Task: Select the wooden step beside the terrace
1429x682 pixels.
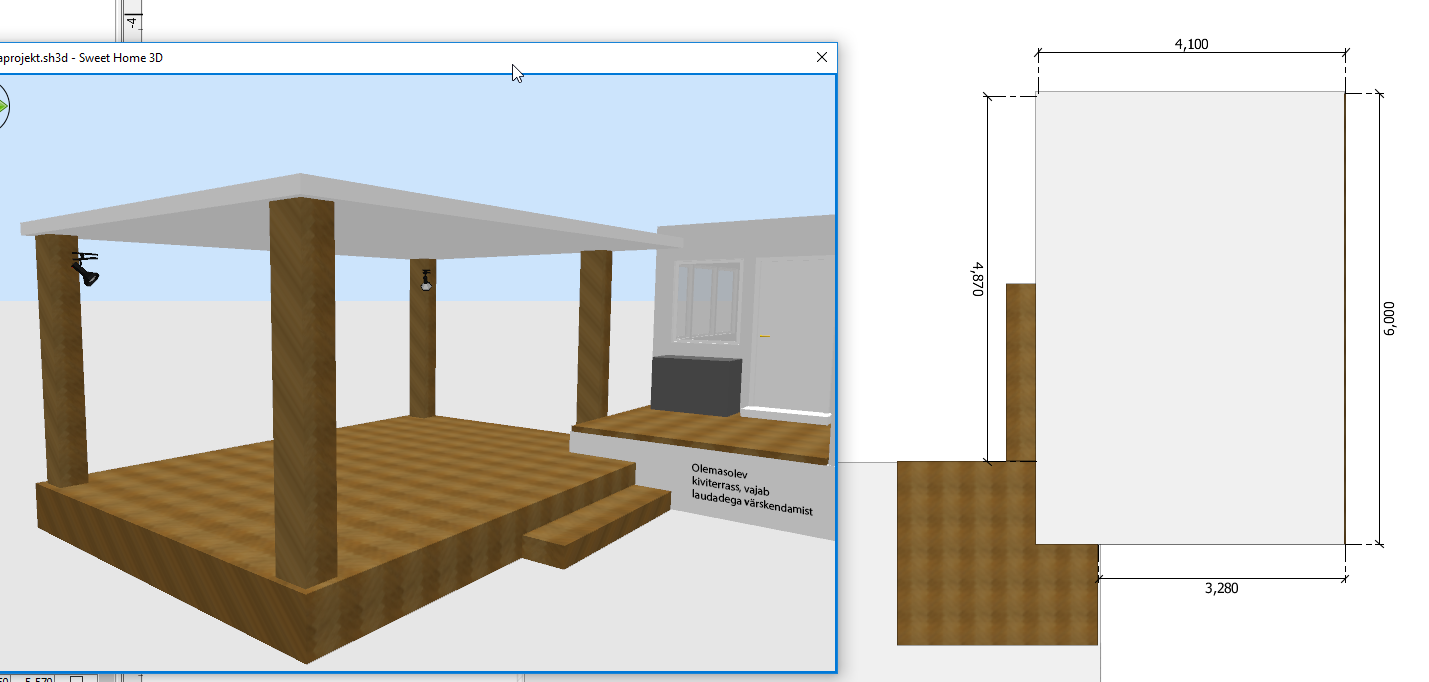Action: [x=597, y=526]
